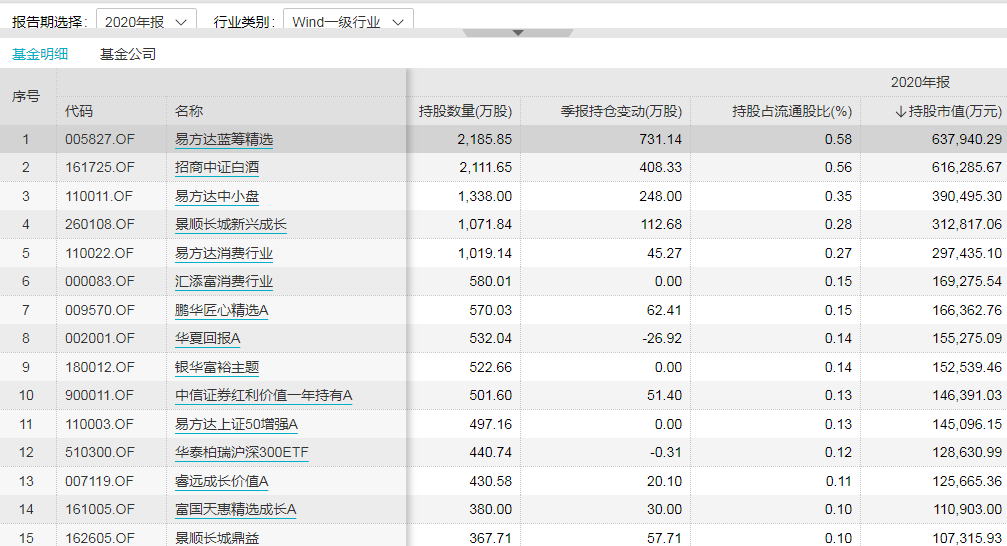1007x546 pixels.
Task: Click the position change value -0.31
Action: (666, 453)
